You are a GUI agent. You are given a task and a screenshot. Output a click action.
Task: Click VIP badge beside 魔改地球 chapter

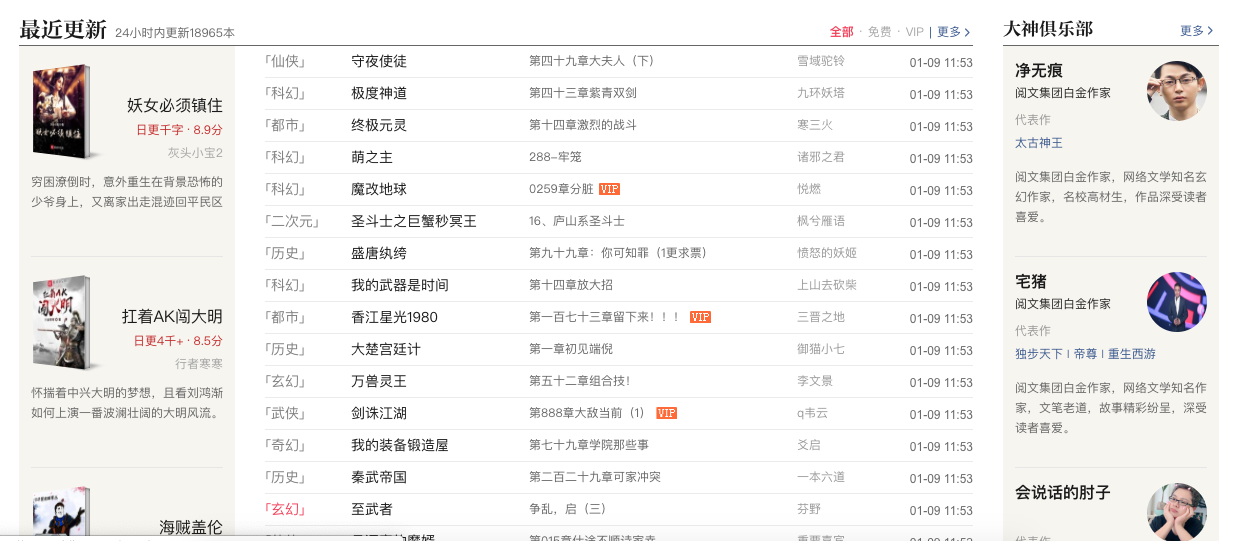[609, 189]
